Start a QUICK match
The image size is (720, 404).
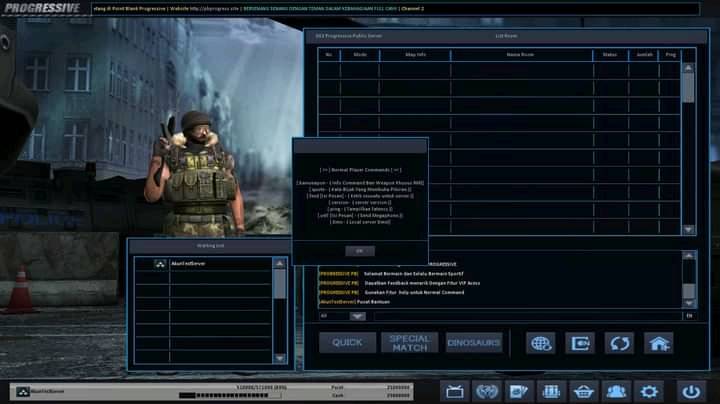coord(347,342)
